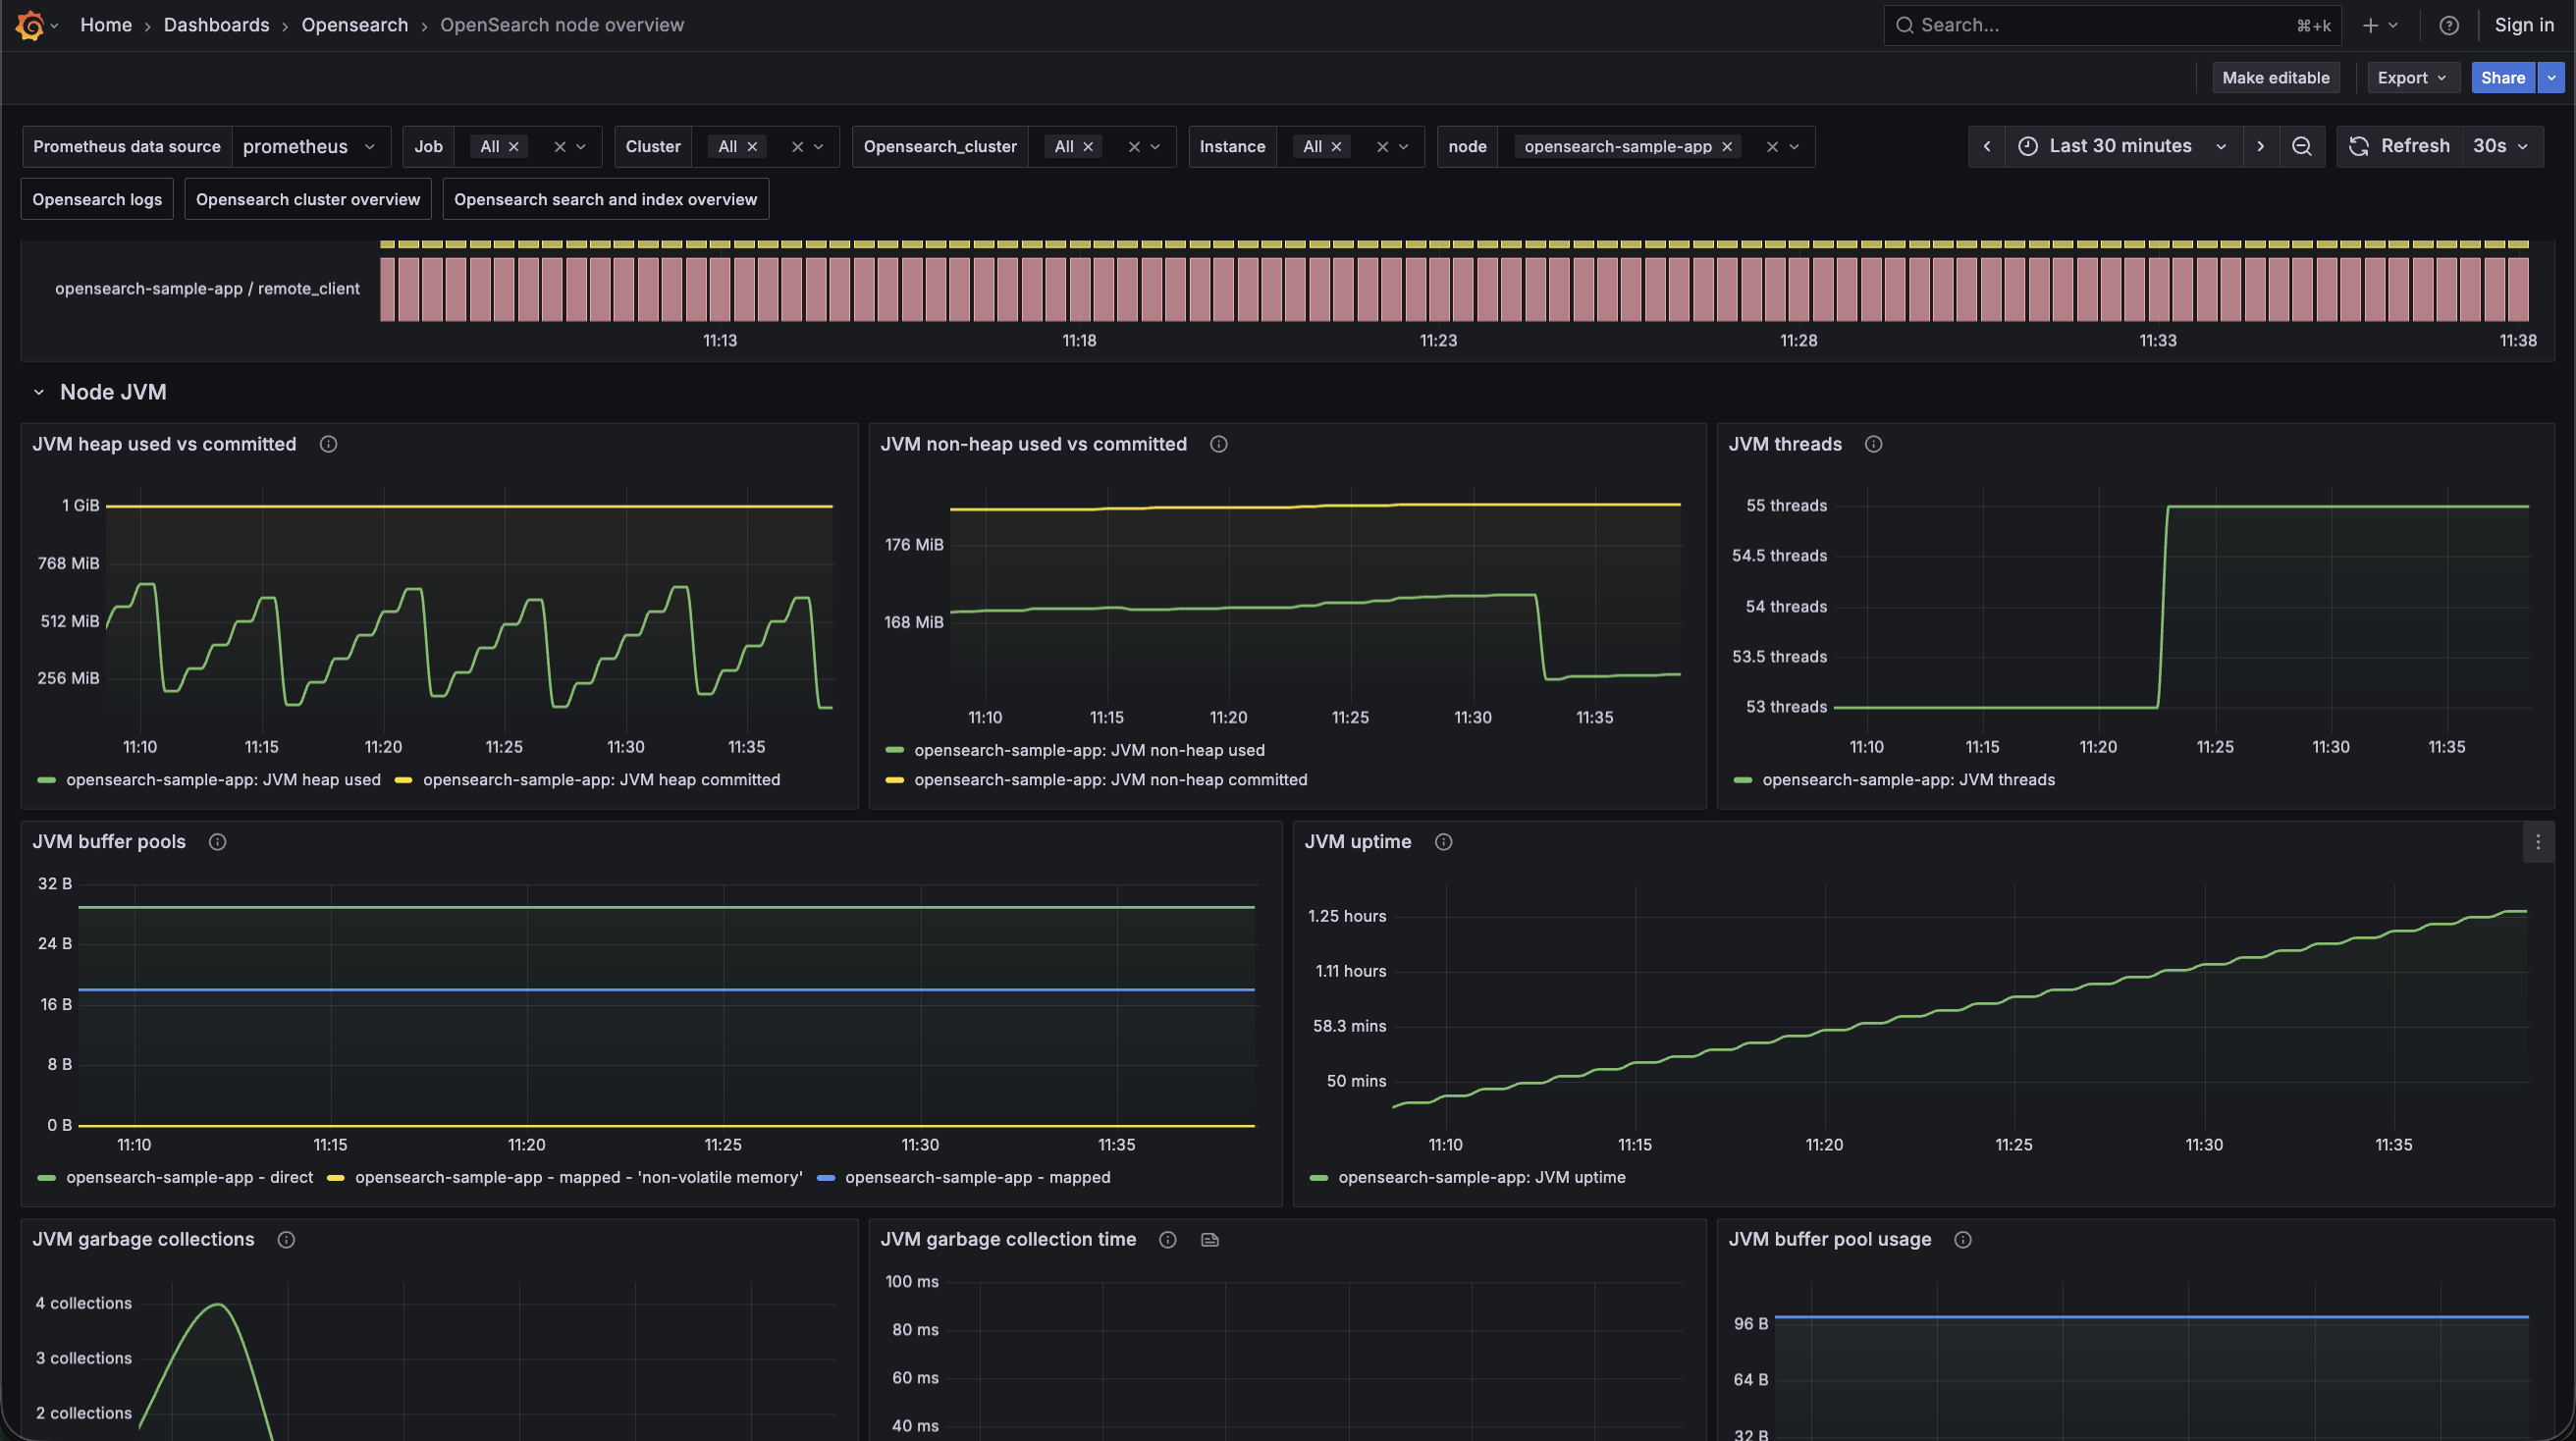Remove opensearch-sample-app from node filter
Image resolution: width=2576 pixels, height=1441 pixels.
coord(1726,147)
